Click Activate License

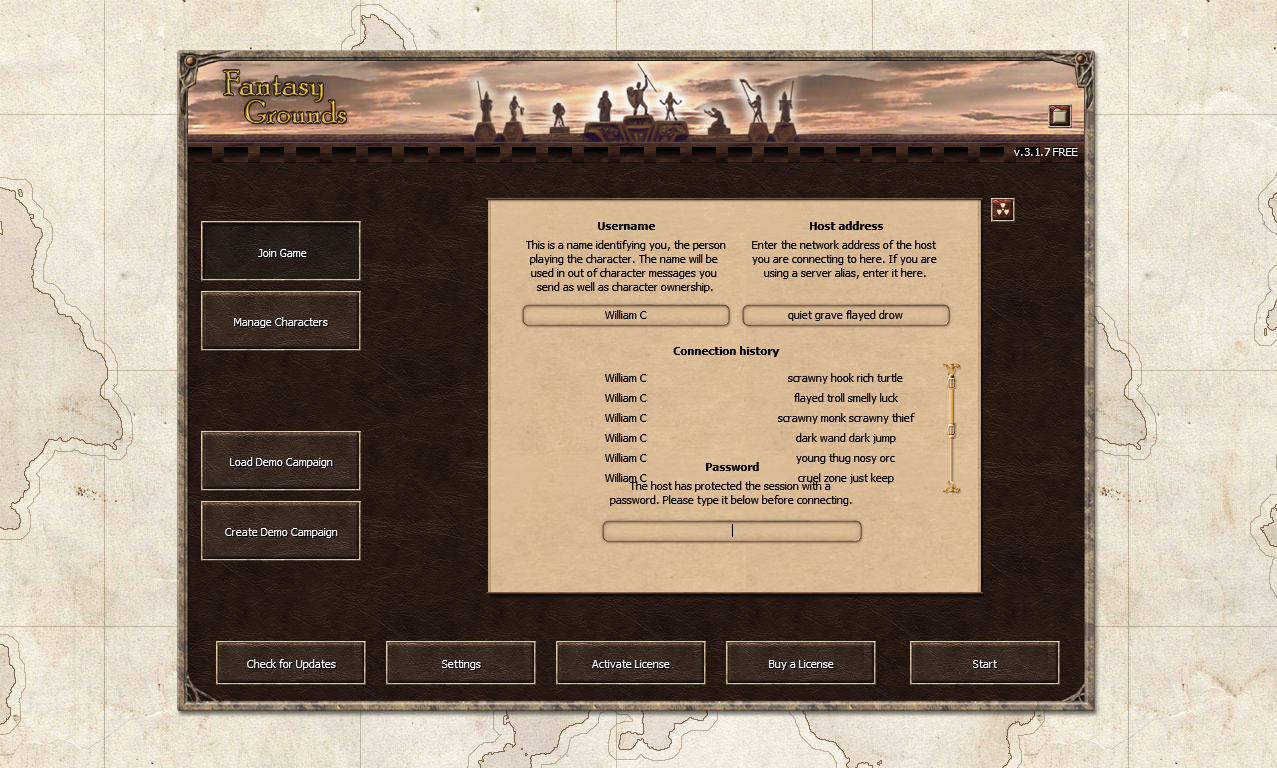631,663
